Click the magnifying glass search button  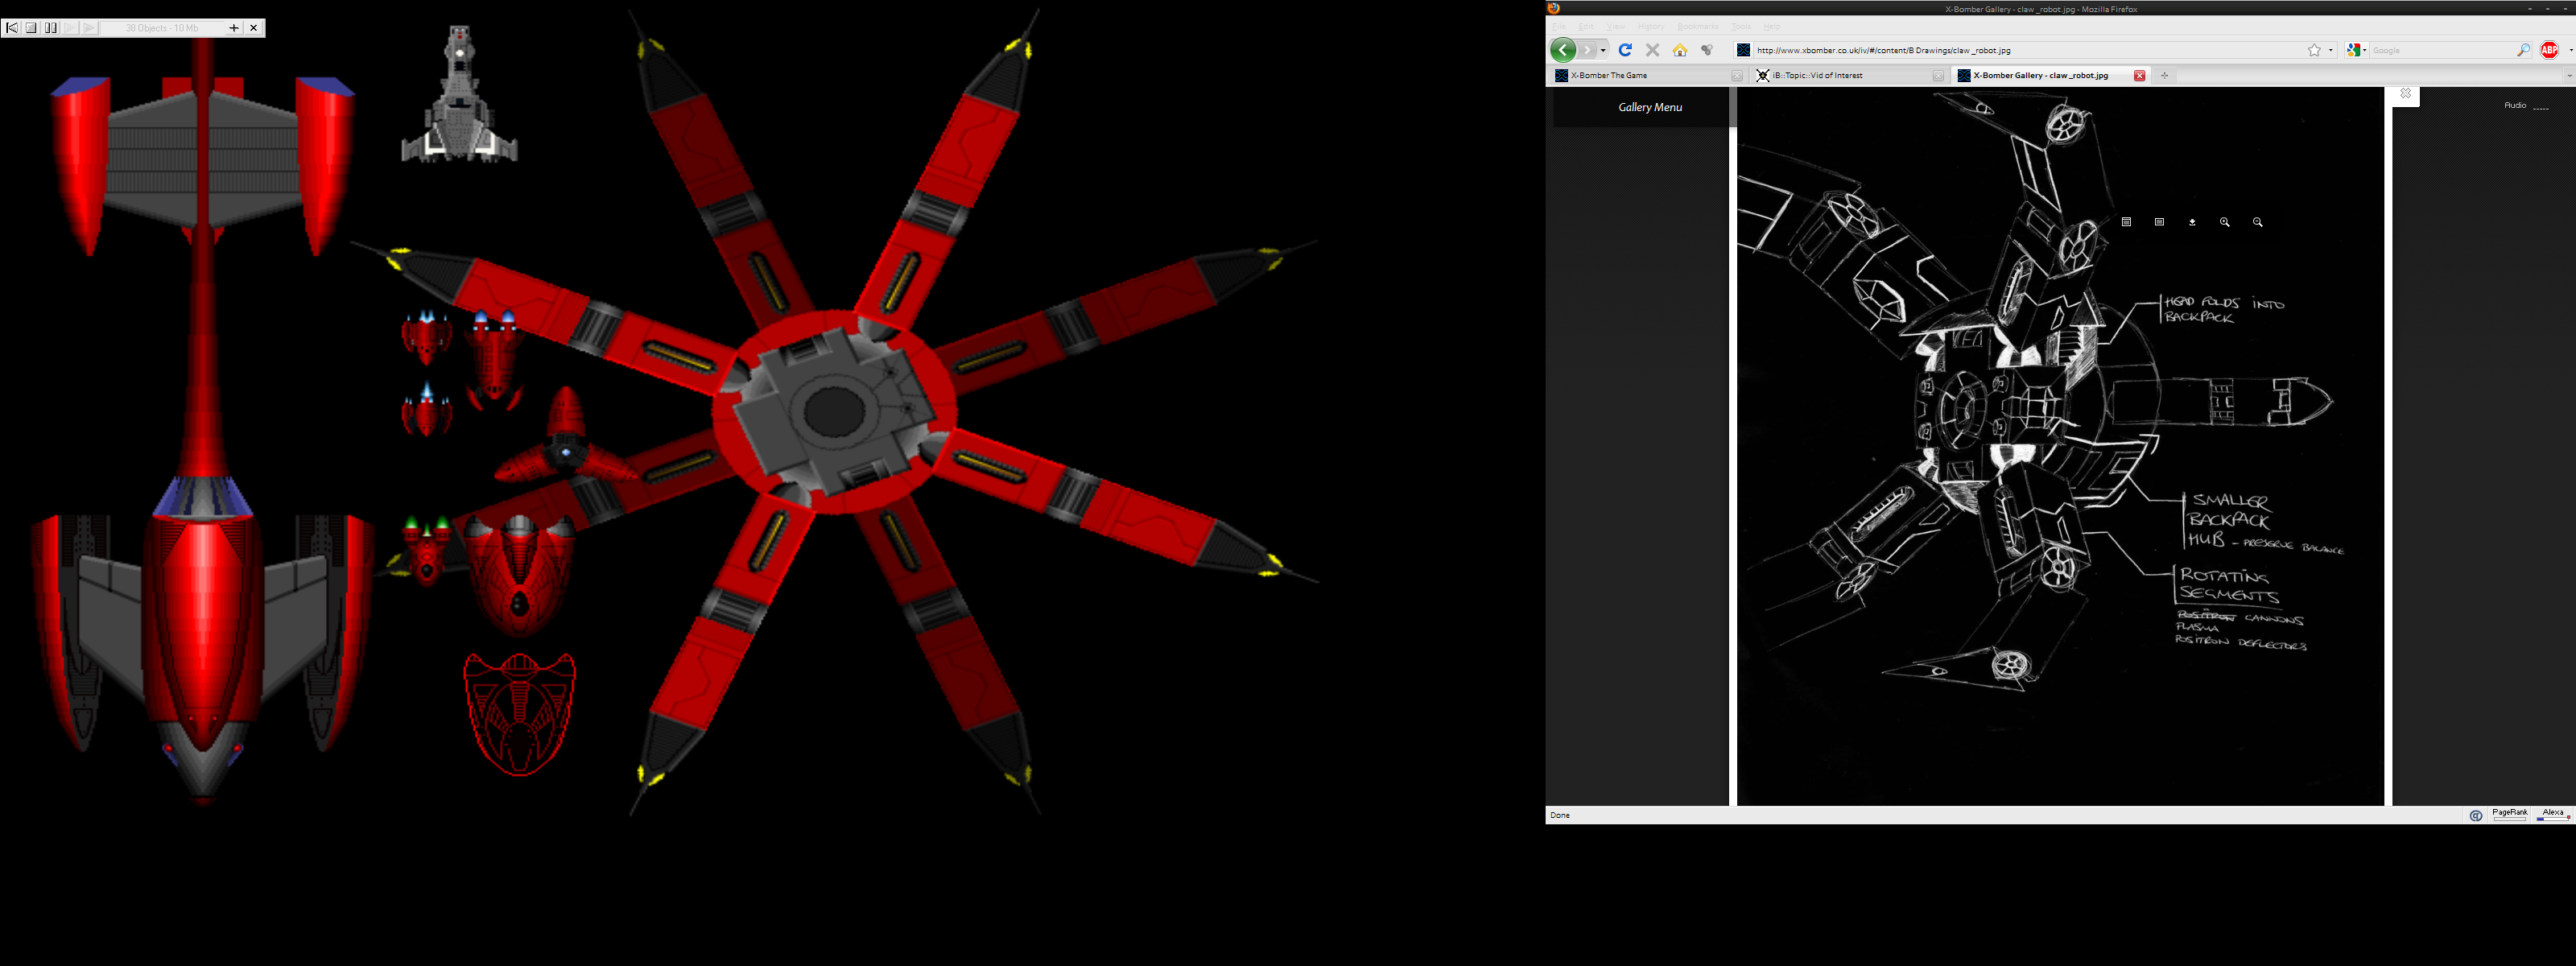pos(2523,50)
